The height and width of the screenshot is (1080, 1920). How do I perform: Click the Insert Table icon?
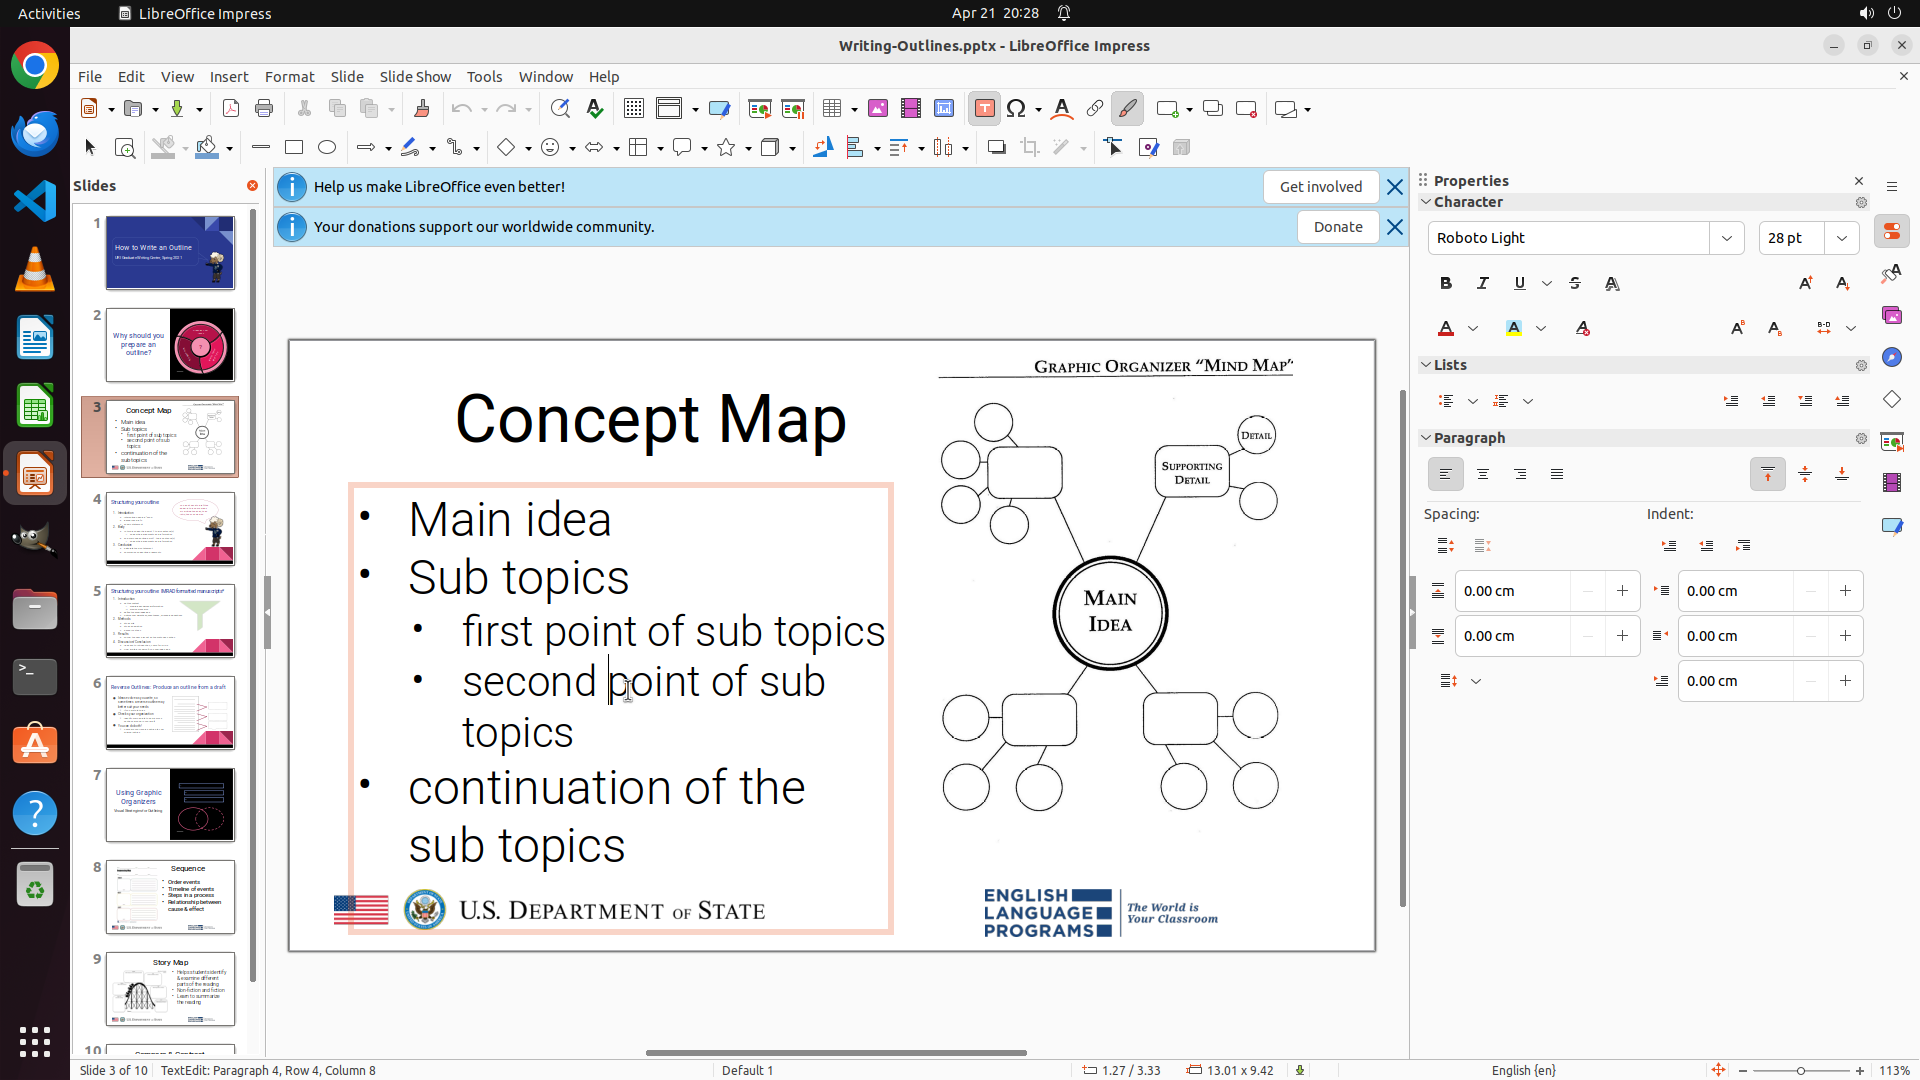pyautogui.click(x=832, y=109)
